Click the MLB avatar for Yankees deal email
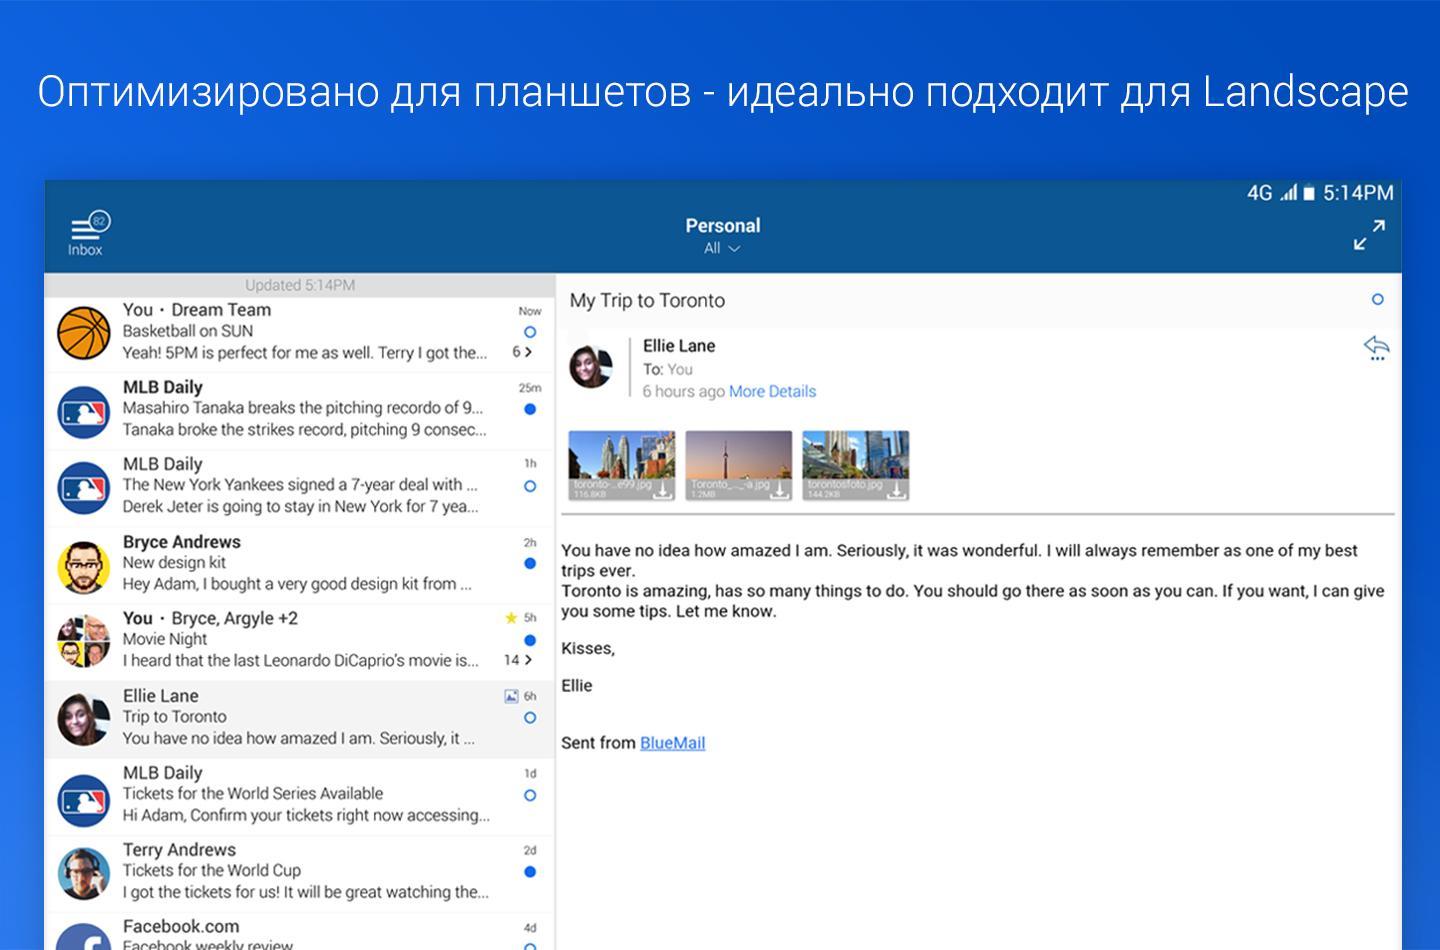 click(x=83, y=488)
